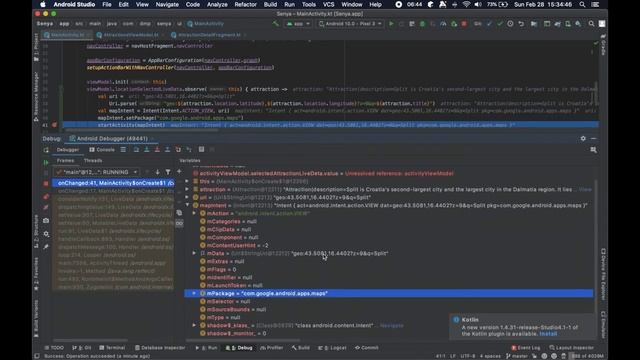Viewport: 640px width, 360px height.
Task: Click next frame down-arrow in Frames toolbar
Action: [157, 172]
